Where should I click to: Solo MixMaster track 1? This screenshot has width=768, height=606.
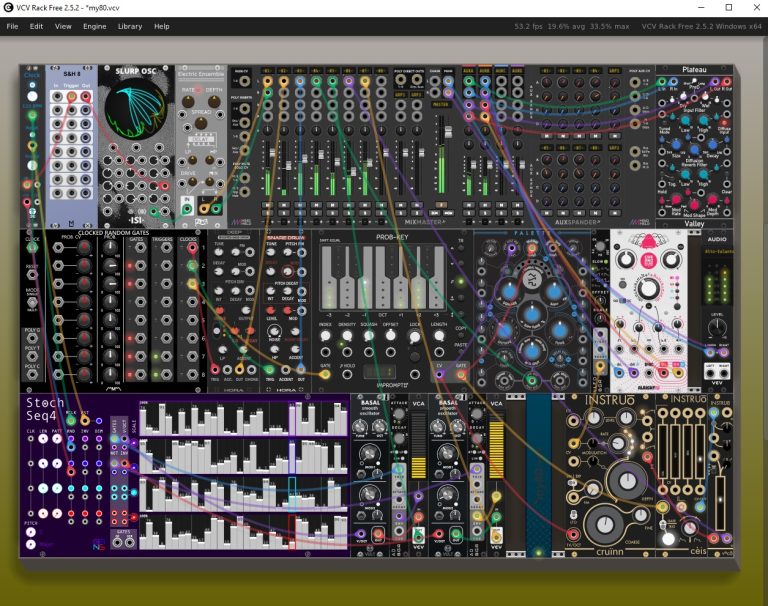tap(267, 213)
